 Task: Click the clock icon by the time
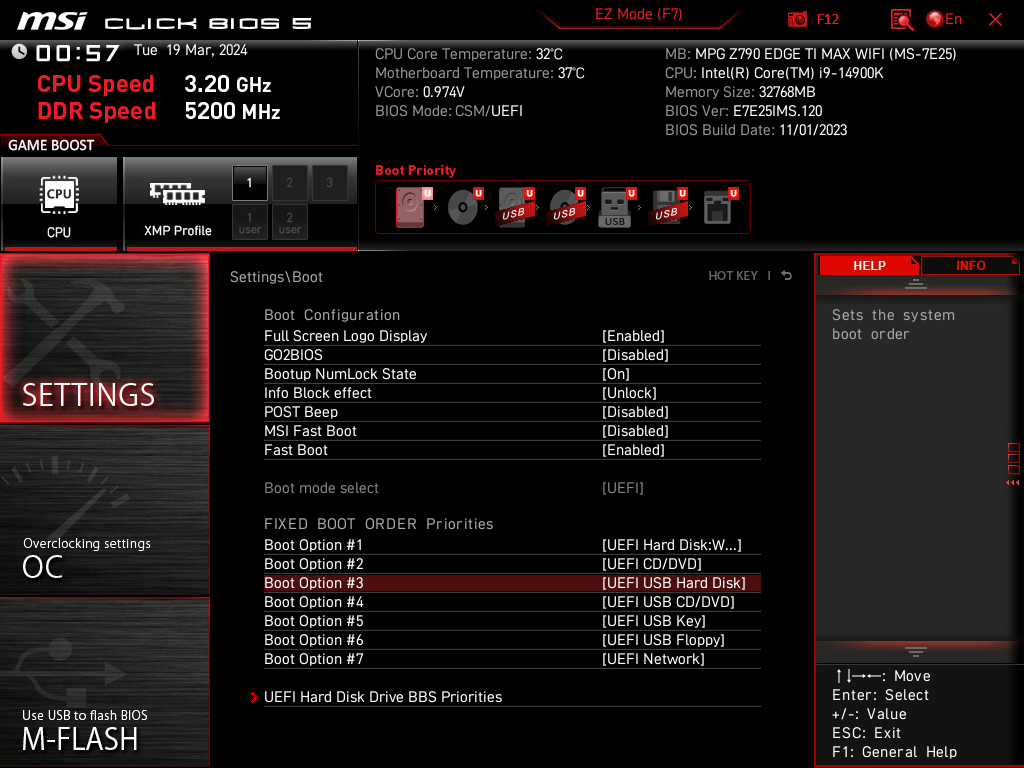coord(19,51)
